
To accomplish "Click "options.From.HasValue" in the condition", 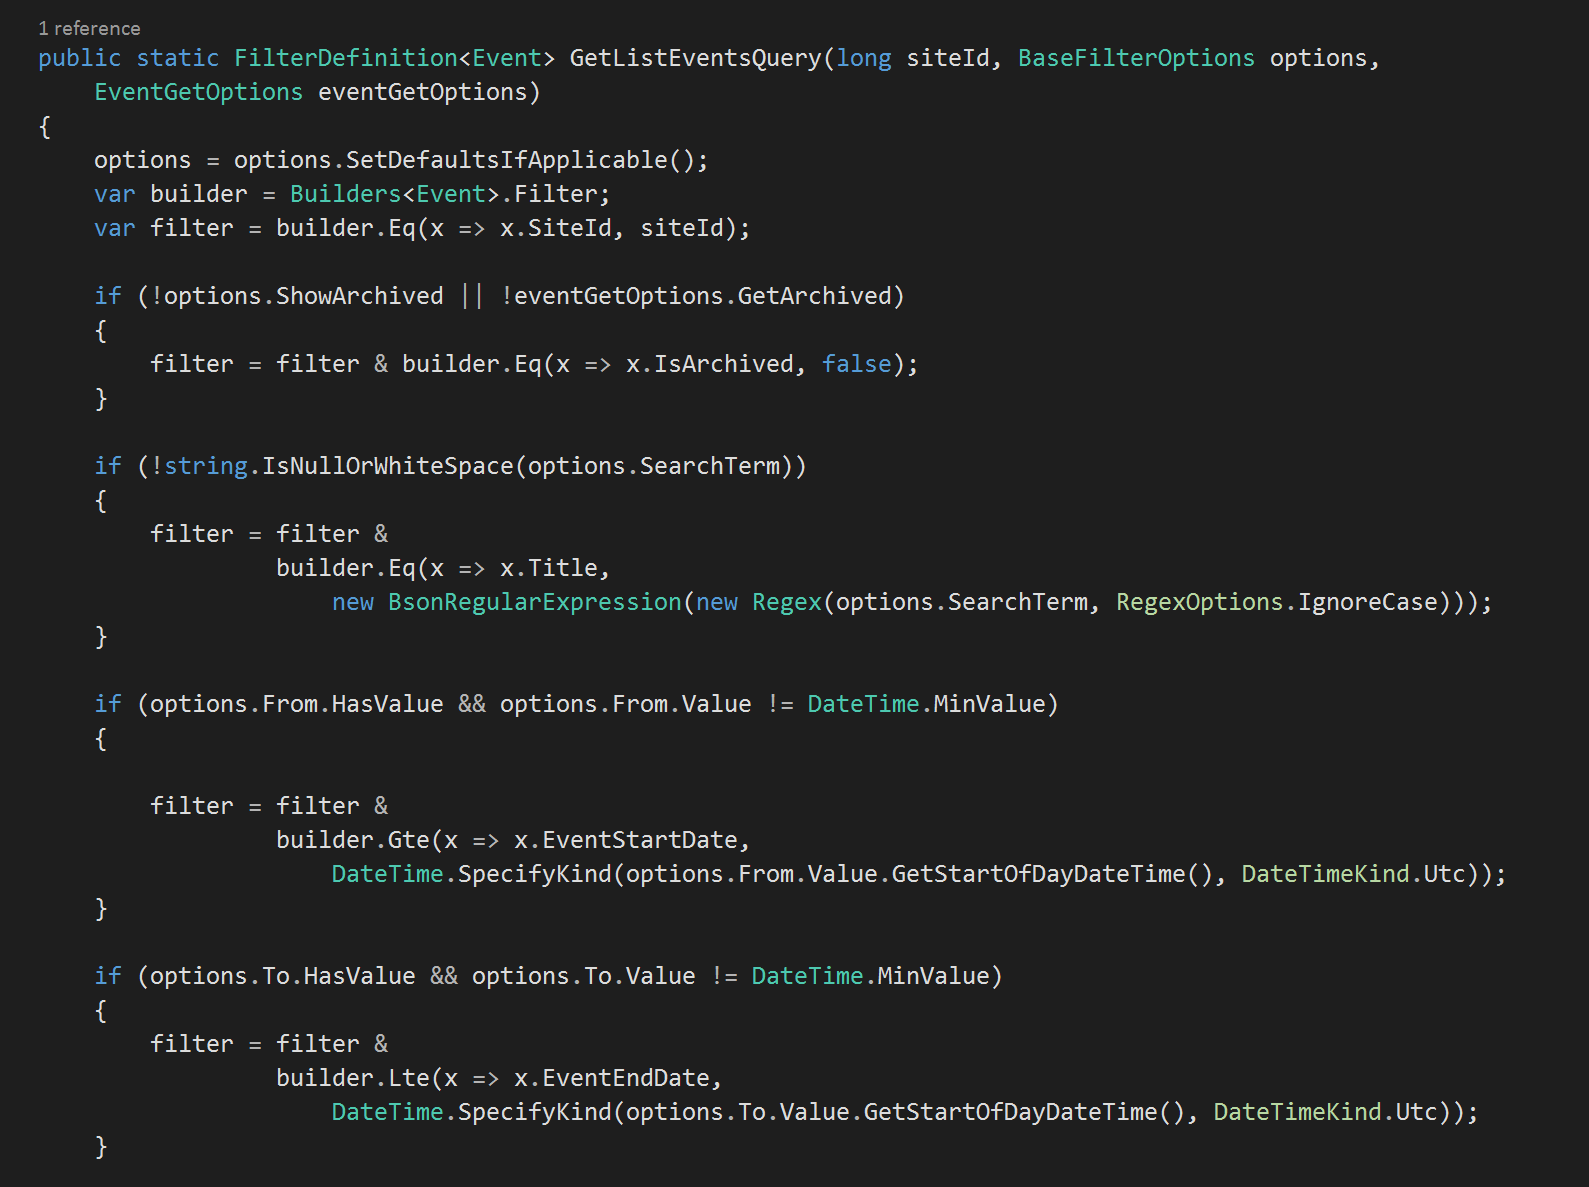I will tap(296, 704).
